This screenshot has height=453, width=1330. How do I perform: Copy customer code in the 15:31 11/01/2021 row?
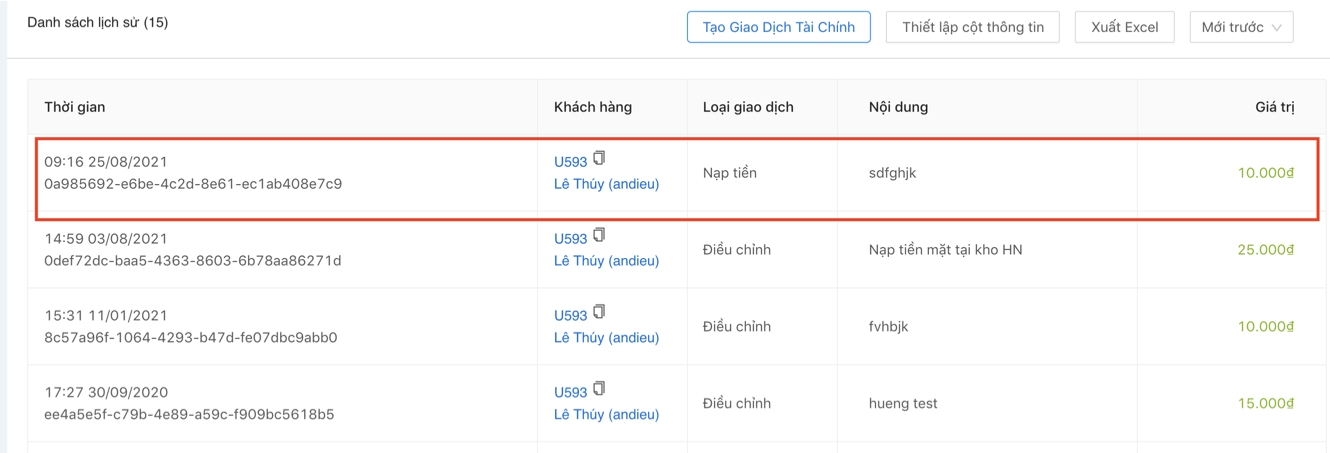tap(599, 312)
